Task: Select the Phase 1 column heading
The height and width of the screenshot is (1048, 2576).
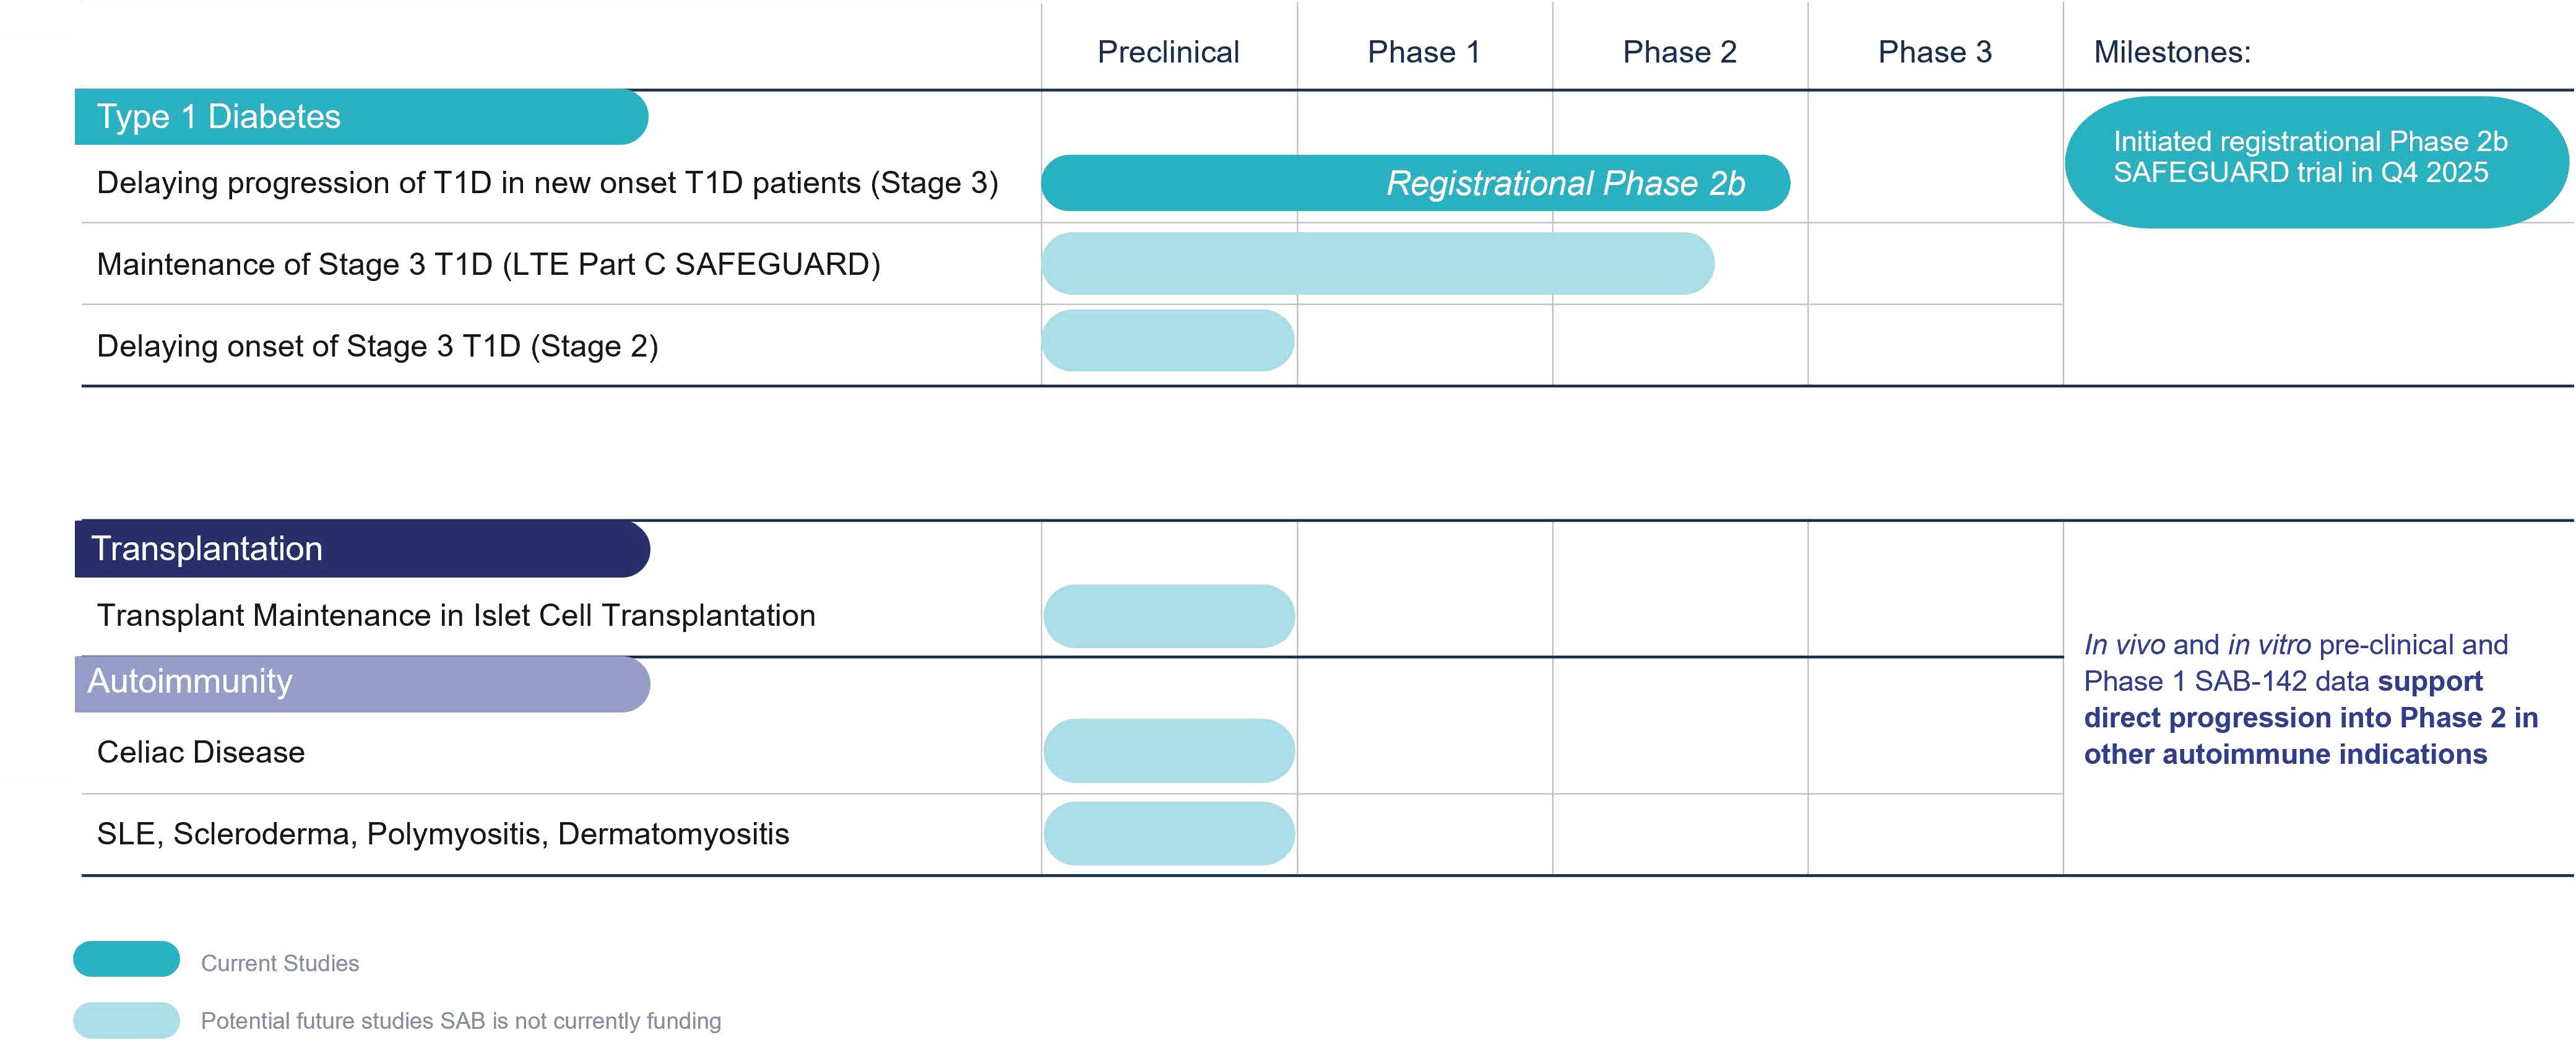Action: pos(1423,52)
